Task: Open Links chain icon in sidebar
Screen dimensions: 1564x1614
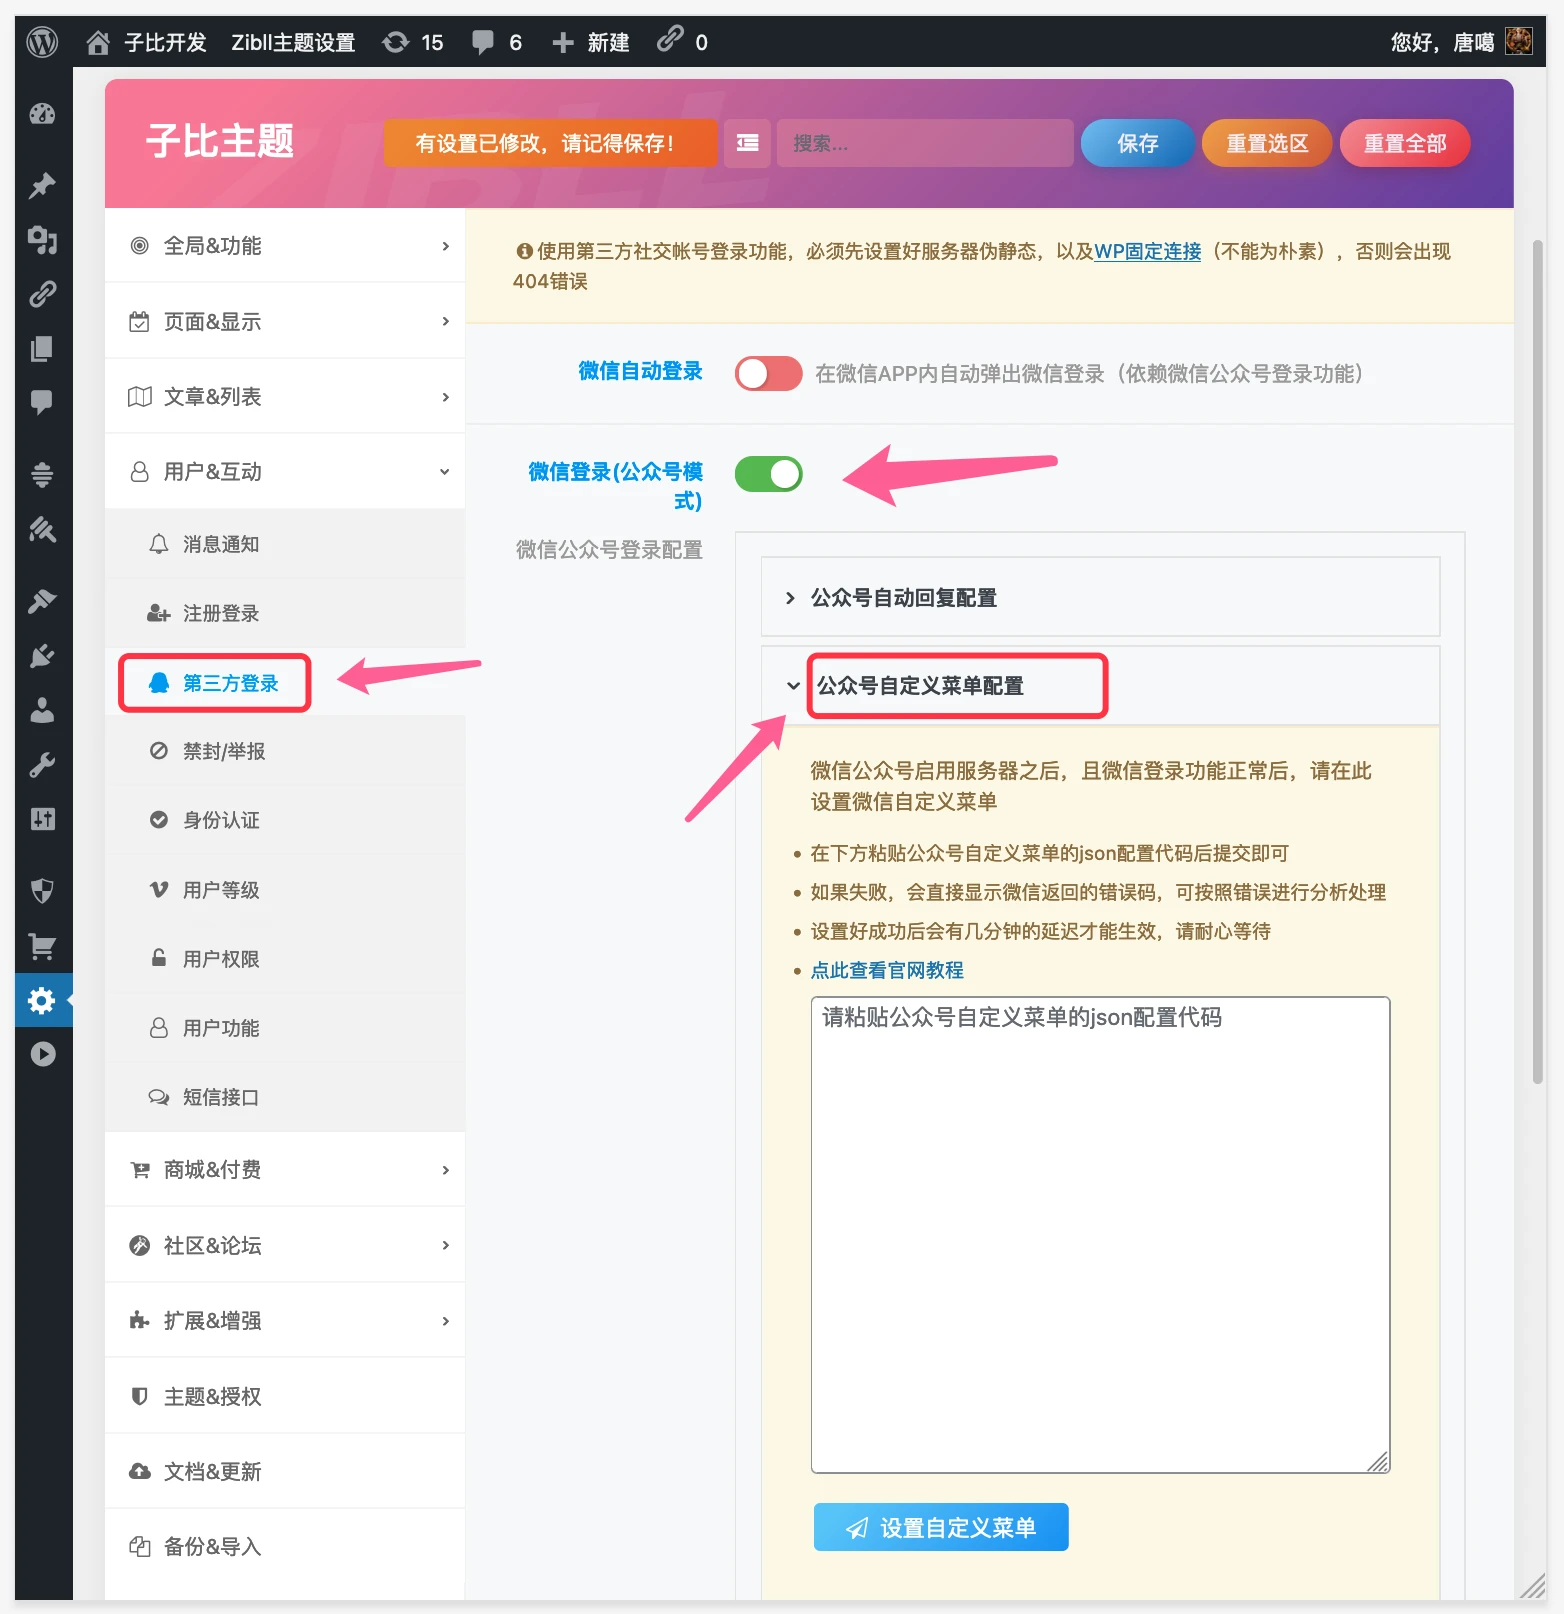Action: (x=42, y=294)
